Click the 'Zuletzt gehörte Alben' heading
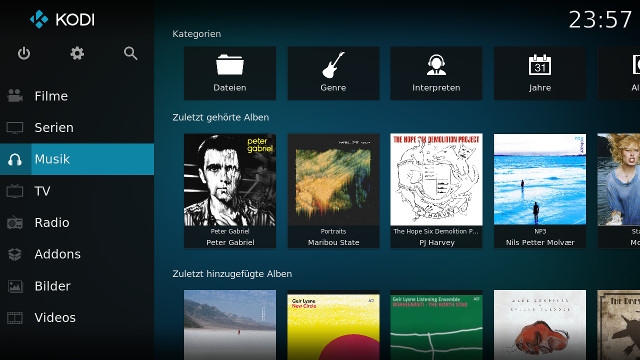This screenshot has height=360, width=640. point(221,118)
